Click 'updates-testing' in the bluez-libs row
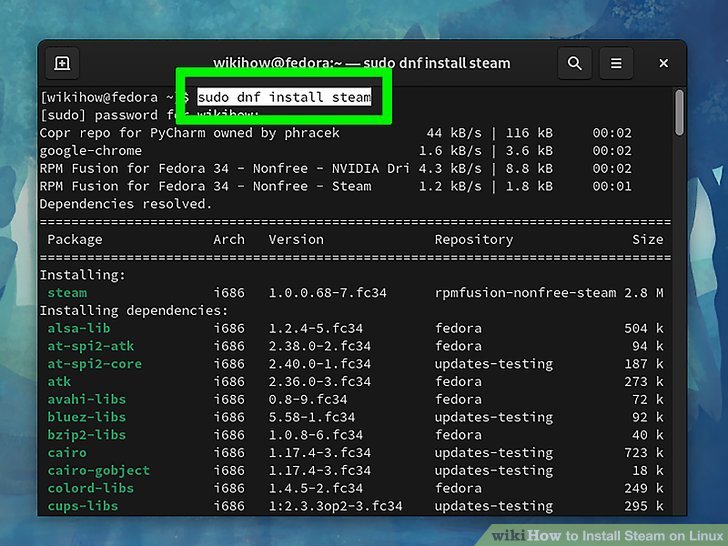This screenshot has height=546, width=728. point(494,417)
